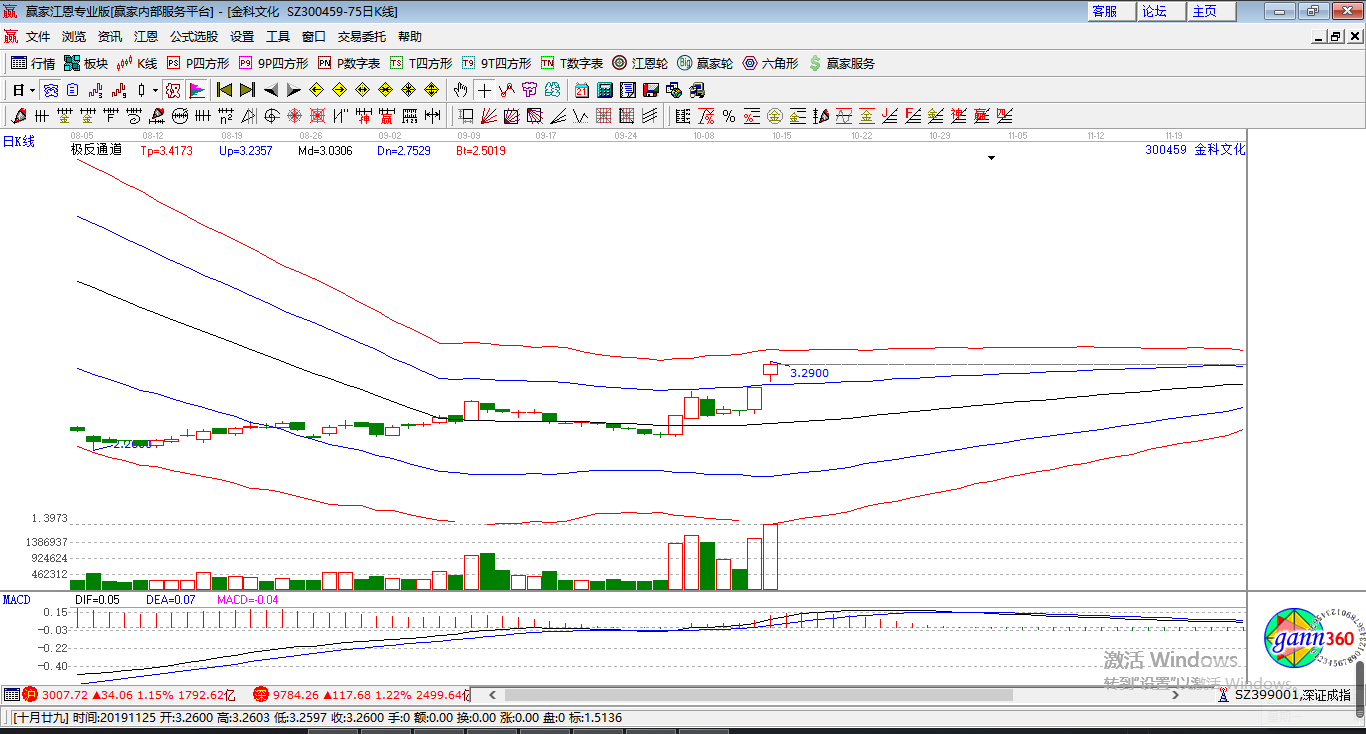
Task: Switch to the K线 chart view
Action: point(137,63)
